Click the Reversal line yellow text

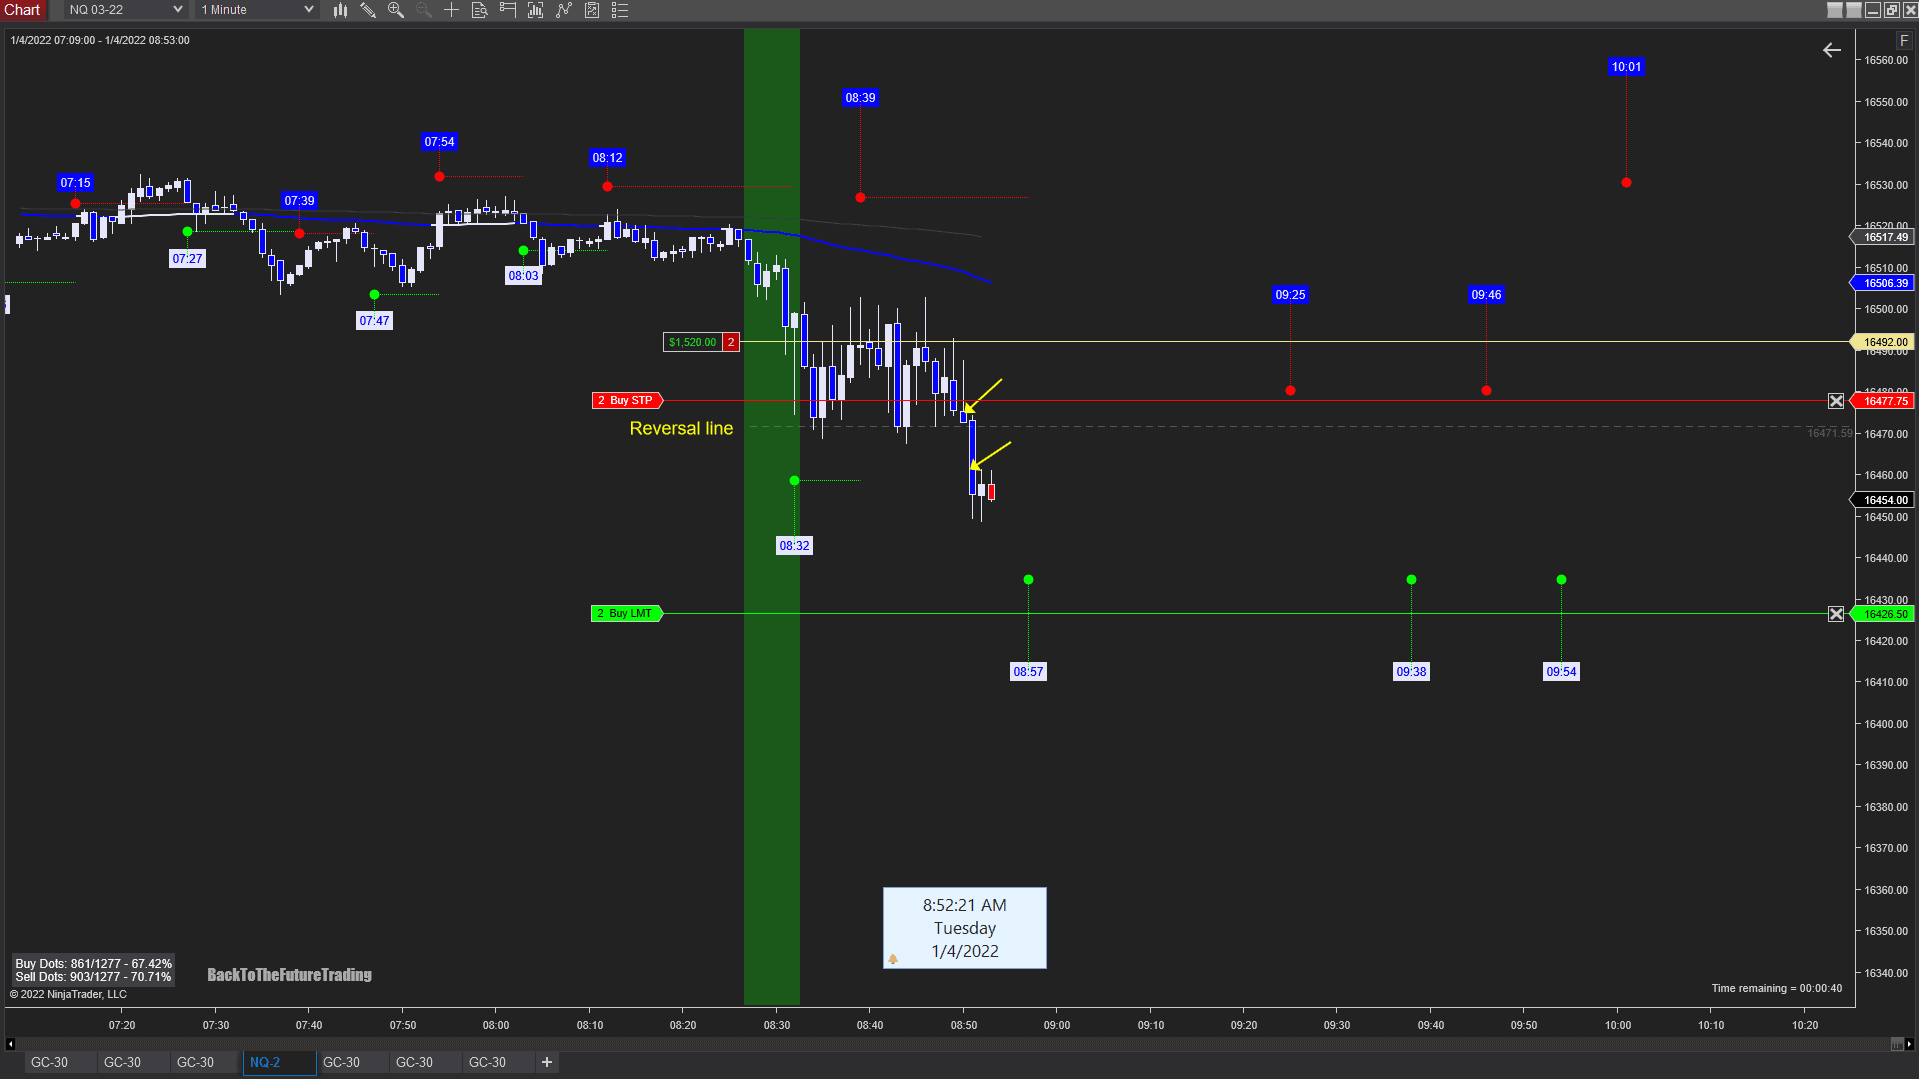click(681, 428)
